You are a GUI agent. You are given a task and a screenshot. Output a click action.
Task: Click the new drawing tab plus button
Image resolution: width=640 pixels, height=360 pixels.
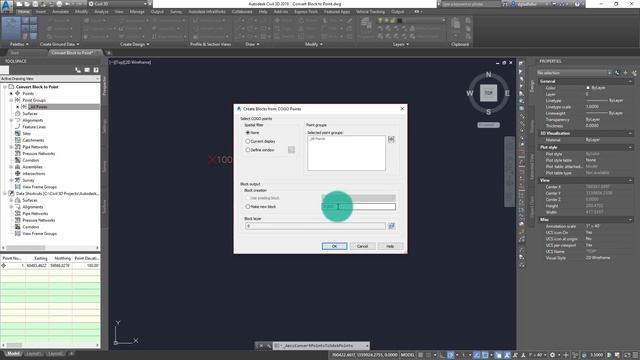point(109,53)
